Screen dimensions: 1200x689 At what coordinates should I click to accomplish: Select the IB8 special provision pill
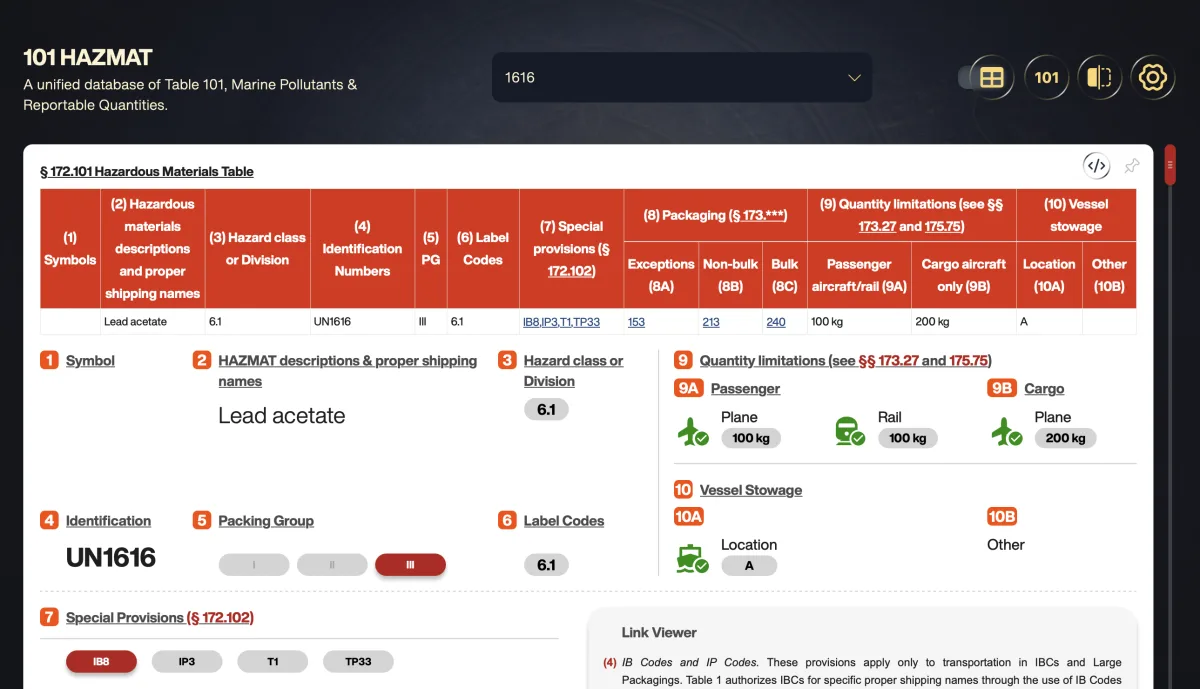tap(101, 661)
